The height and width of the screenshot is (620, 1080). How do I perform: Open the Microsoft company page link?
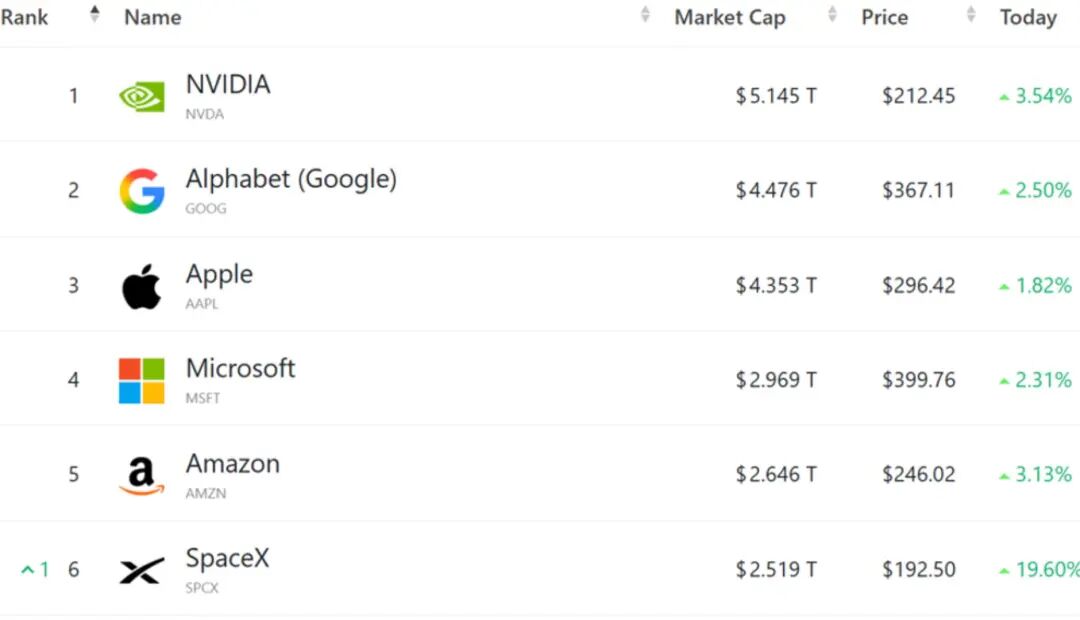(240, 369)
